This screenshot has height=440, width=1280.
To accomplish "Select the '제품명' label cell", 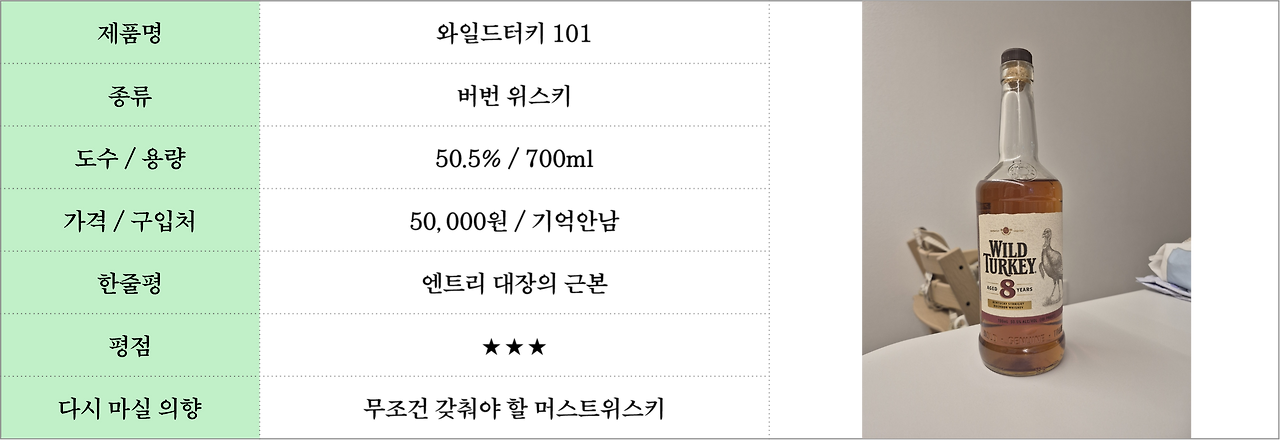I will 130,33.
